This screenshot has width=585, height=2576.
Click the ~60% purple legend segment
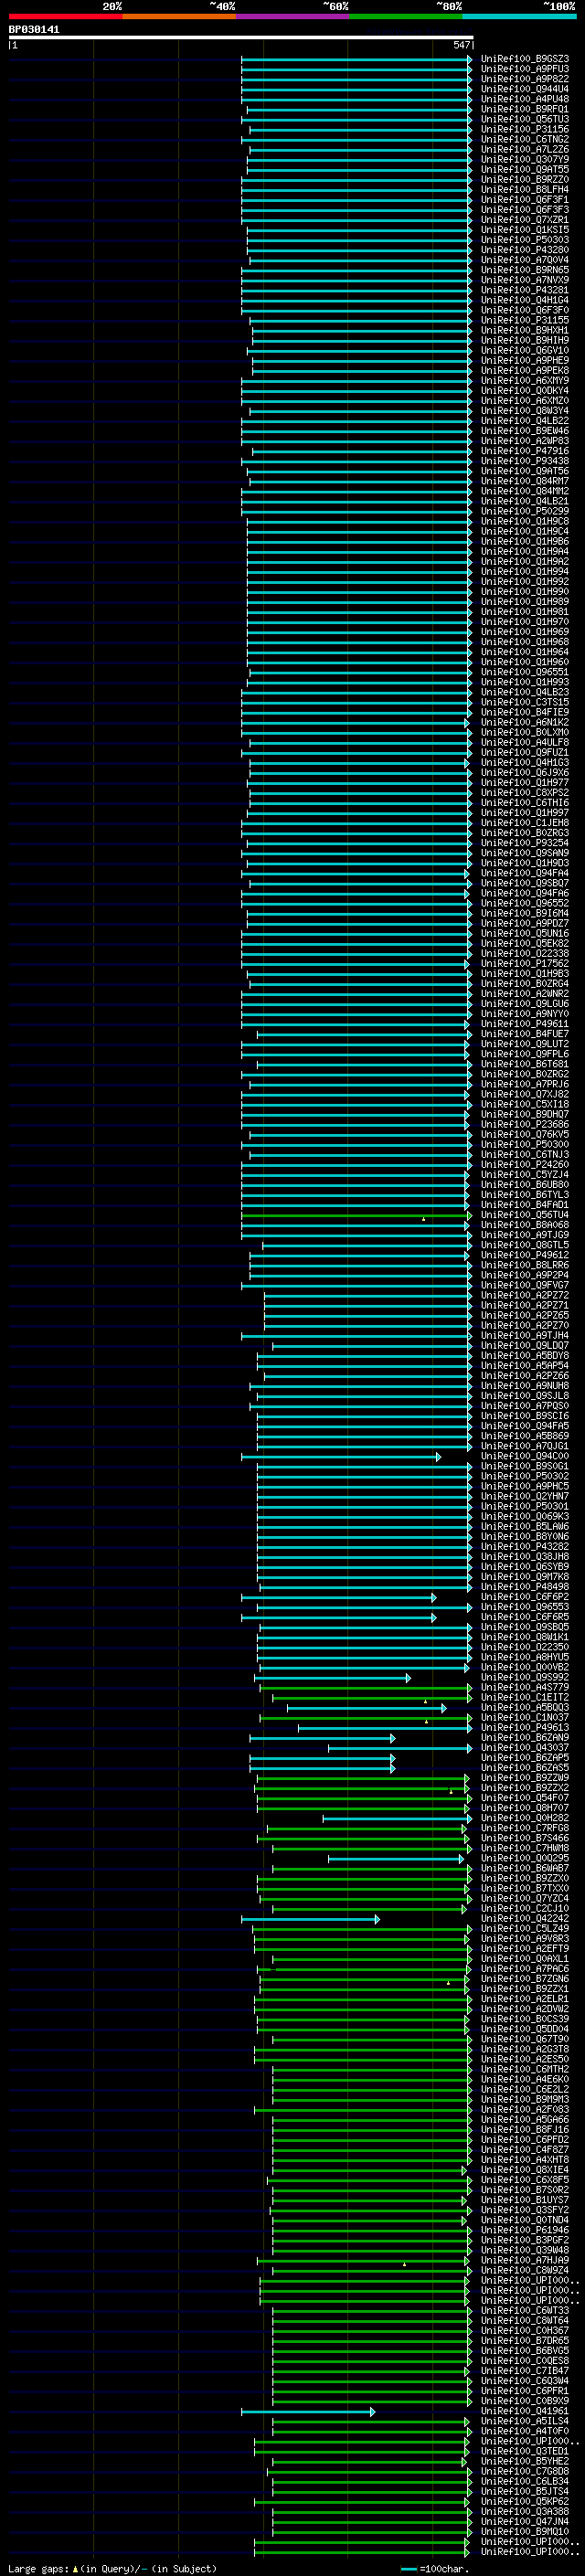click(293, 16)
